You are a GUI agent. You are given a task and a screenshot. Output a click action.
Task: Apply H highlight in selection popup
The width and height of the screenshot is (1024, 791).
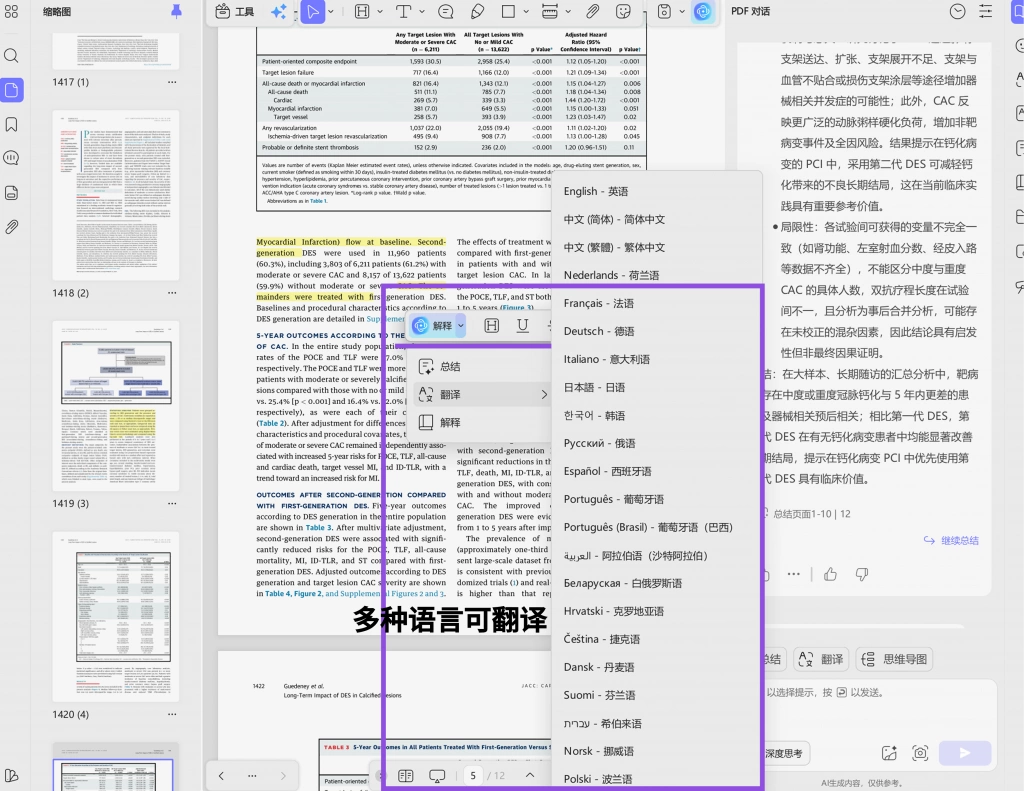pyautogui.click(x=492, y=325)
